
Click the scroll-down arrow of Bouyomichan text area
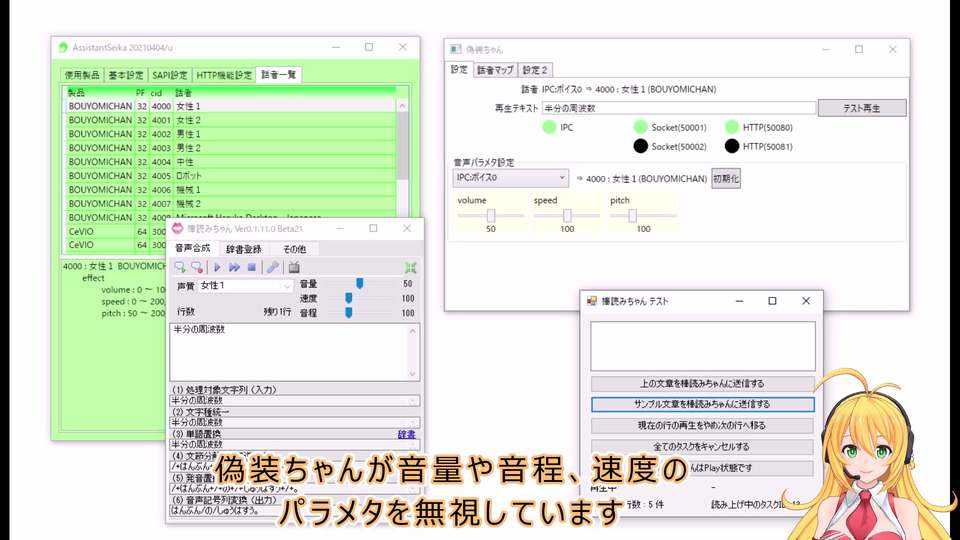[413, 373]
